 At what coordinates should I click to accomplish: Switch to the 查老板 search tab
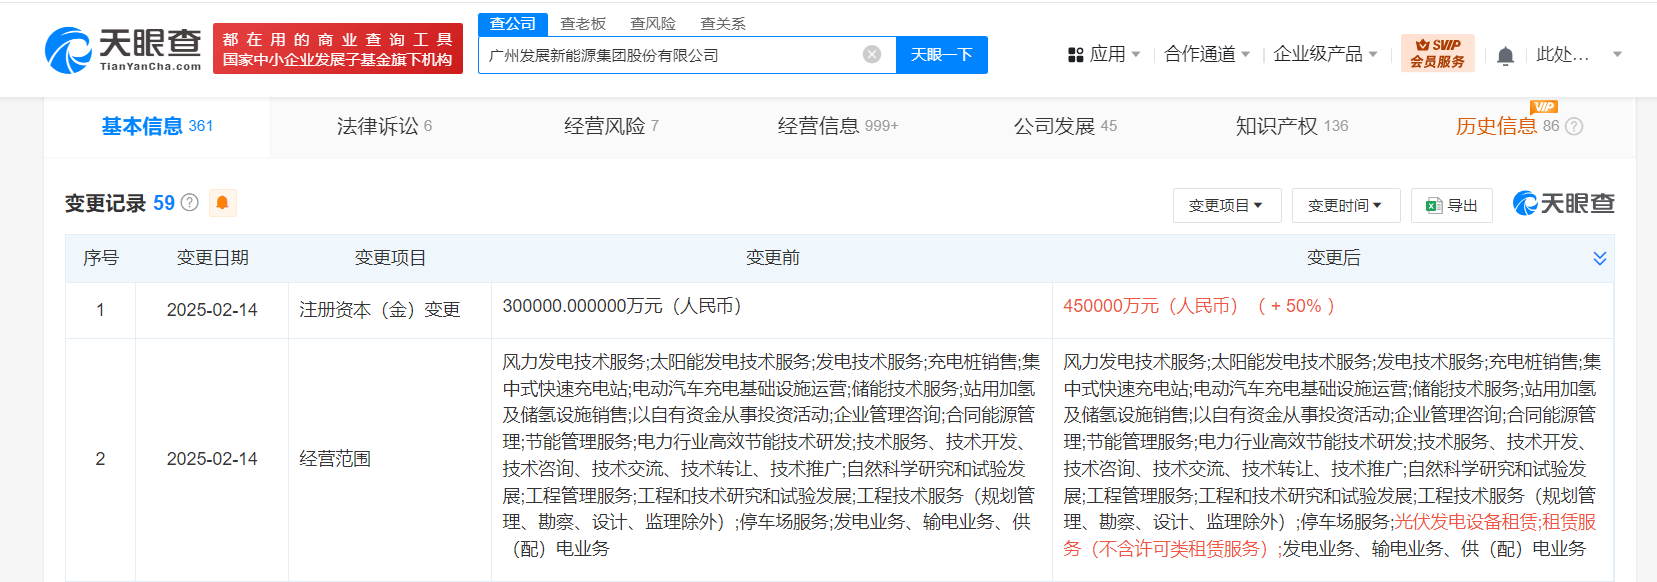(583, 24)
